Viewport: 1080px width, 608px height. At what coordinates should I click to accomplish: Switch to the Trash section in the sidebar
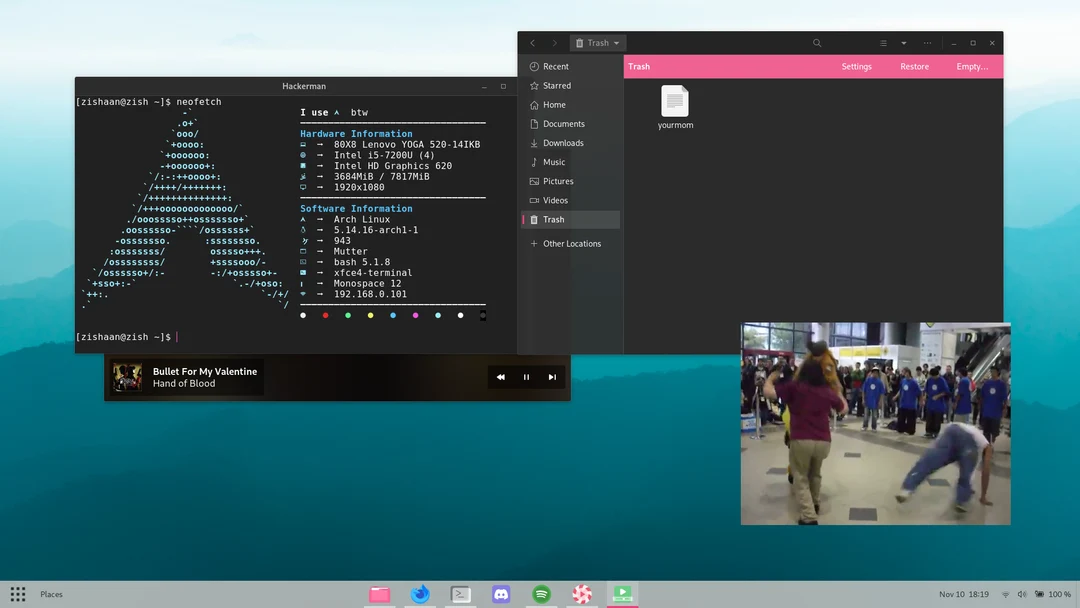pyautogui.click(x=552, y=219)
